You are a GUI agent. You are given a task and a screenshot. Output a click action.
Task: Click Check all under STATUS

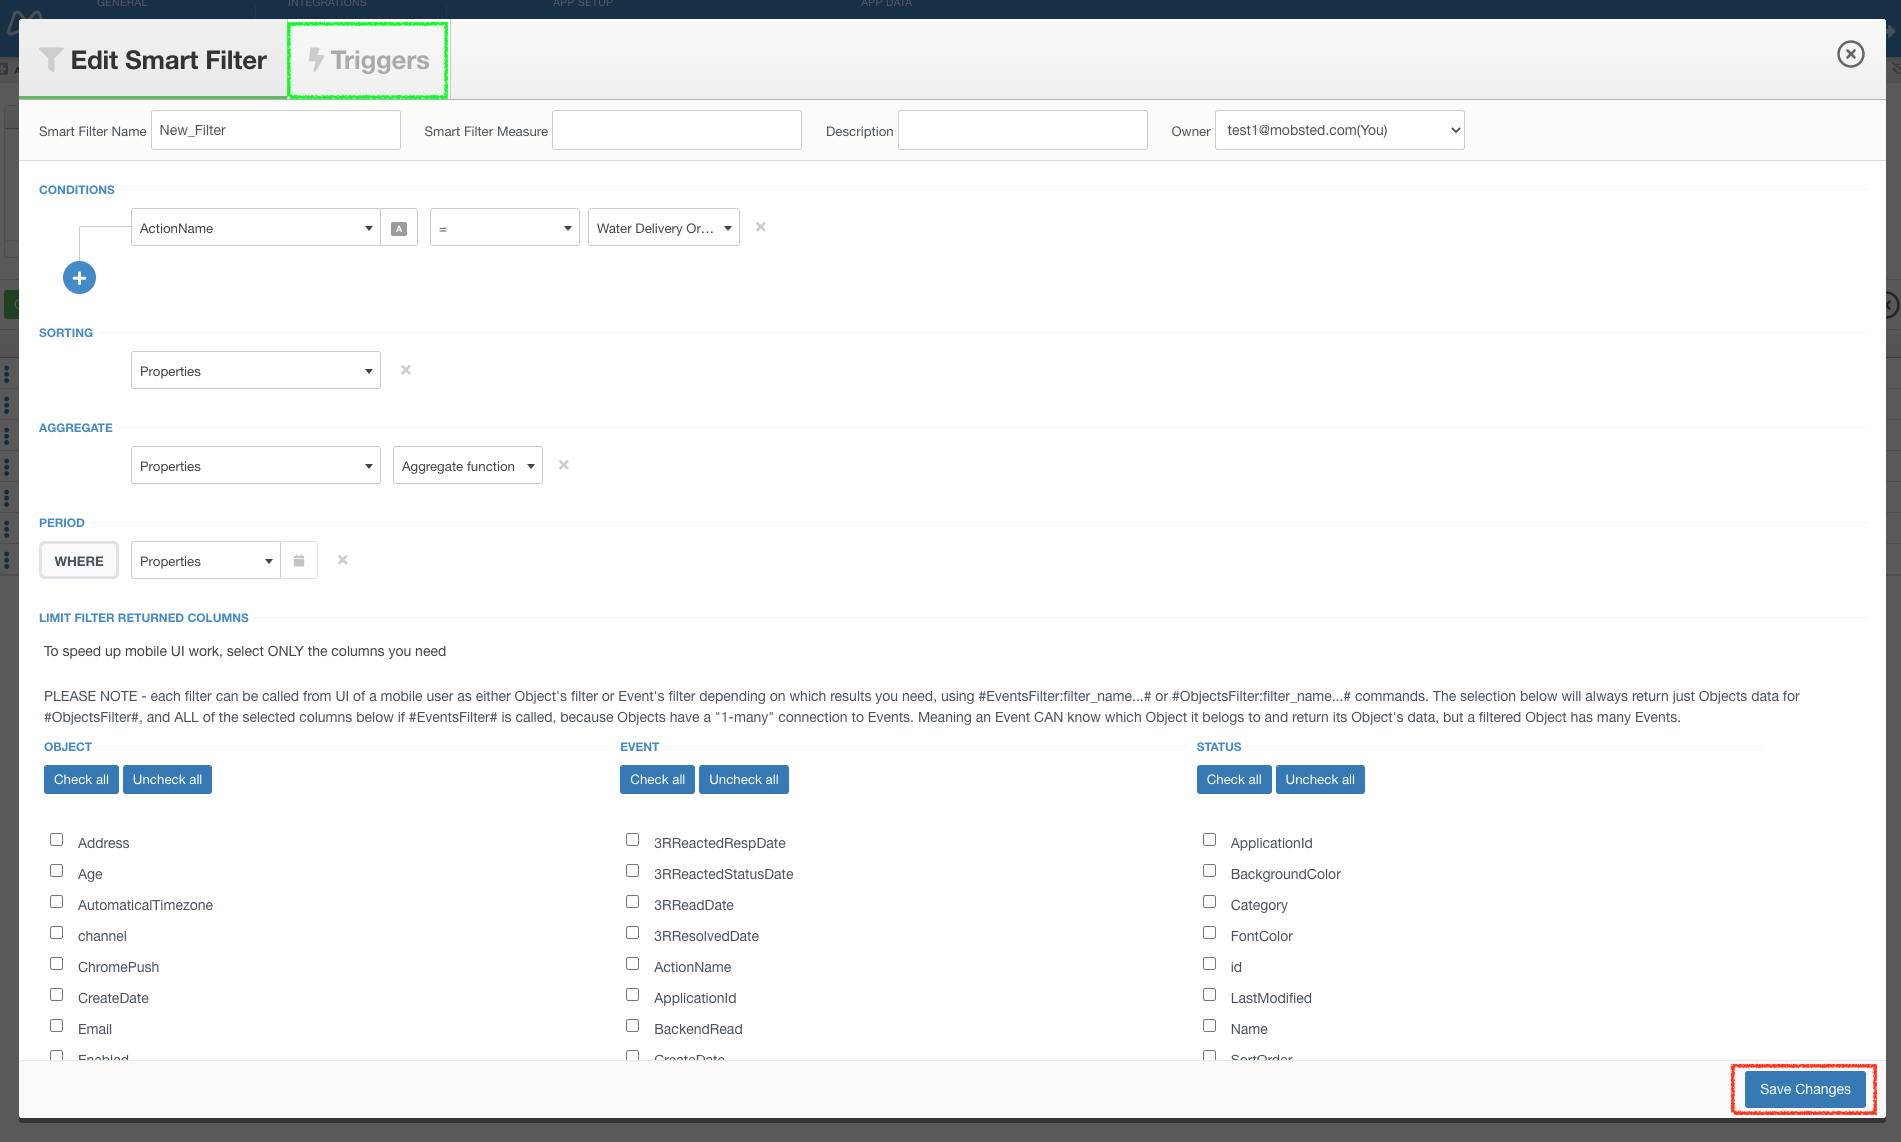(1234, 780)
